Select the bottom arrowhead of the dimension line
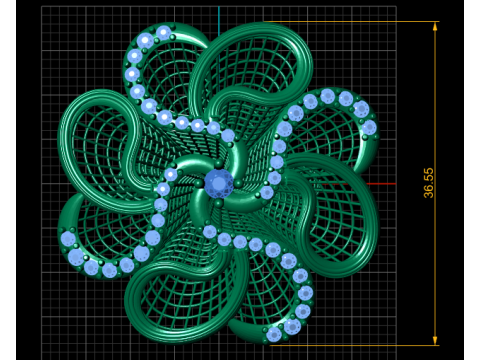 click(x=435, y=340)
